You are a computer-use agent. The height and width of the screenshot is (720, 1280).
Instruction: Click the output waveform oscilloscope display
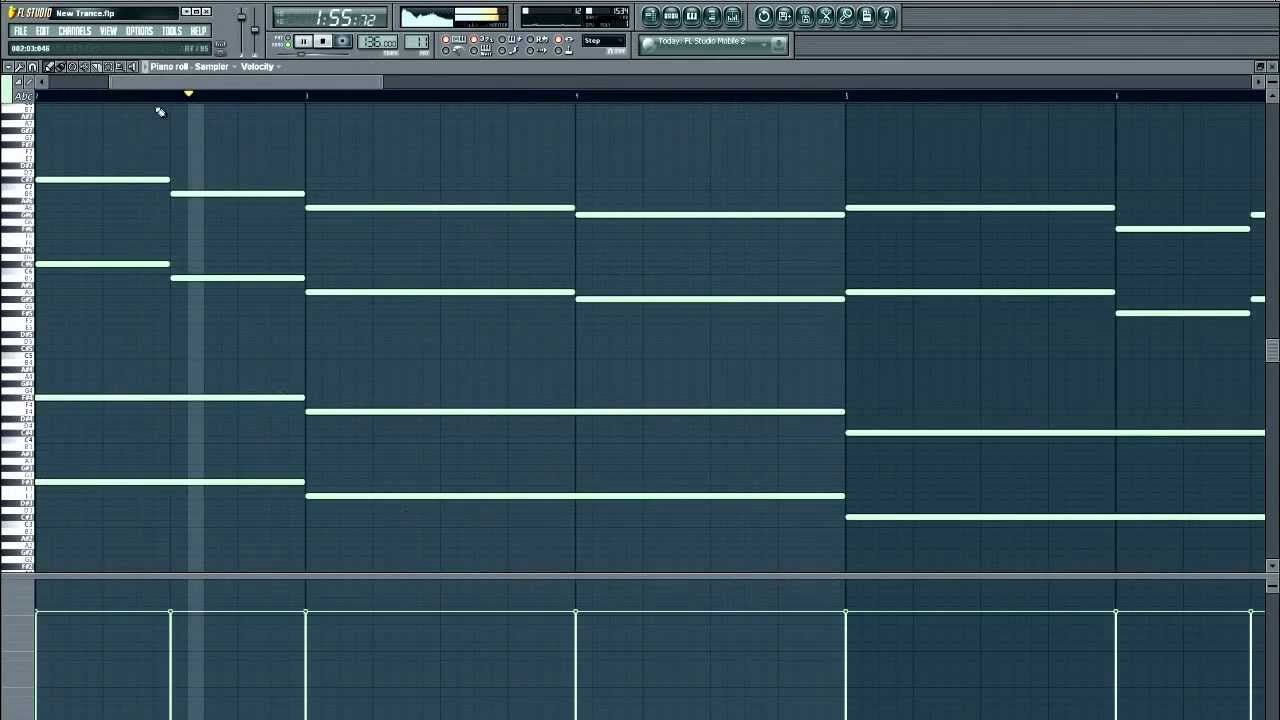click(x=426, y=17)
